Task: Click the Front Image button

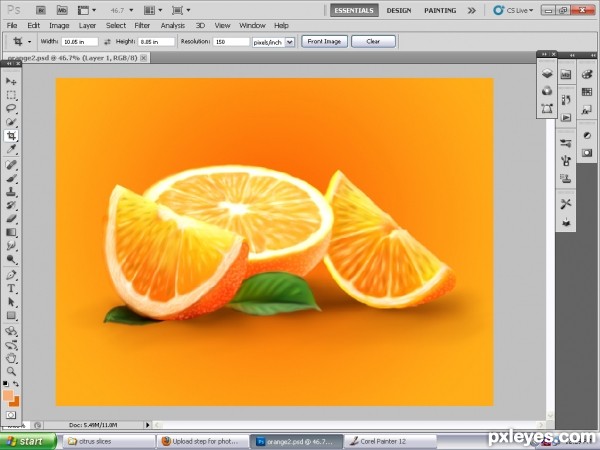Action: (x=324, y=41)
